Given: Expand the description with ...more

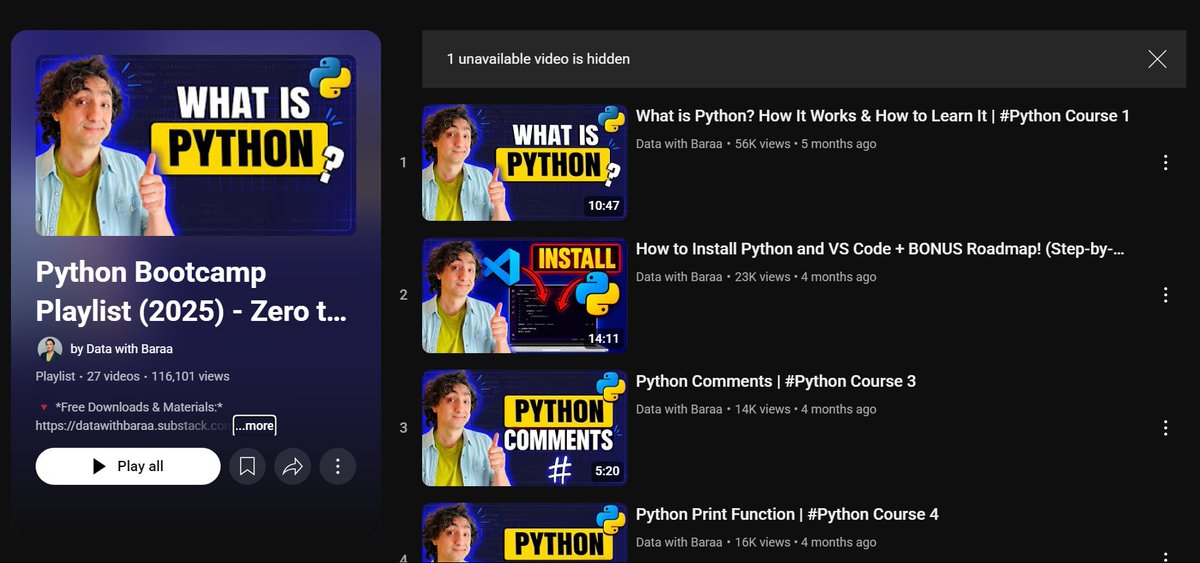Looking at the screenshot, I should [x=255, y=426].
